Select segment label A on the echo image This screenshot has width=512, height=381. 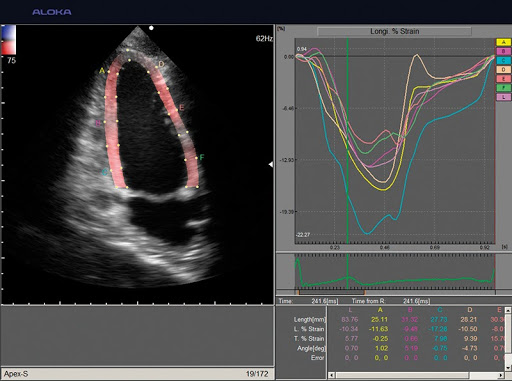pos(102,71)
